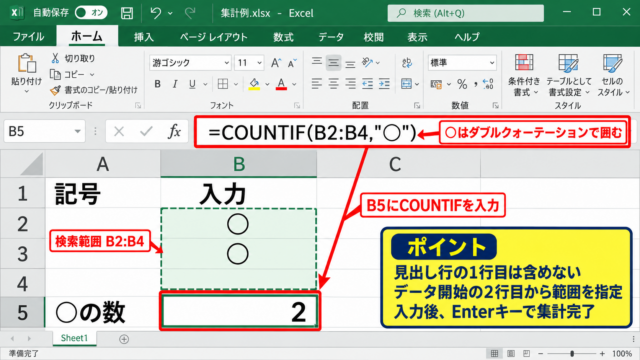Increase the indent
640x360 pixels.
(x=384, y=84)
